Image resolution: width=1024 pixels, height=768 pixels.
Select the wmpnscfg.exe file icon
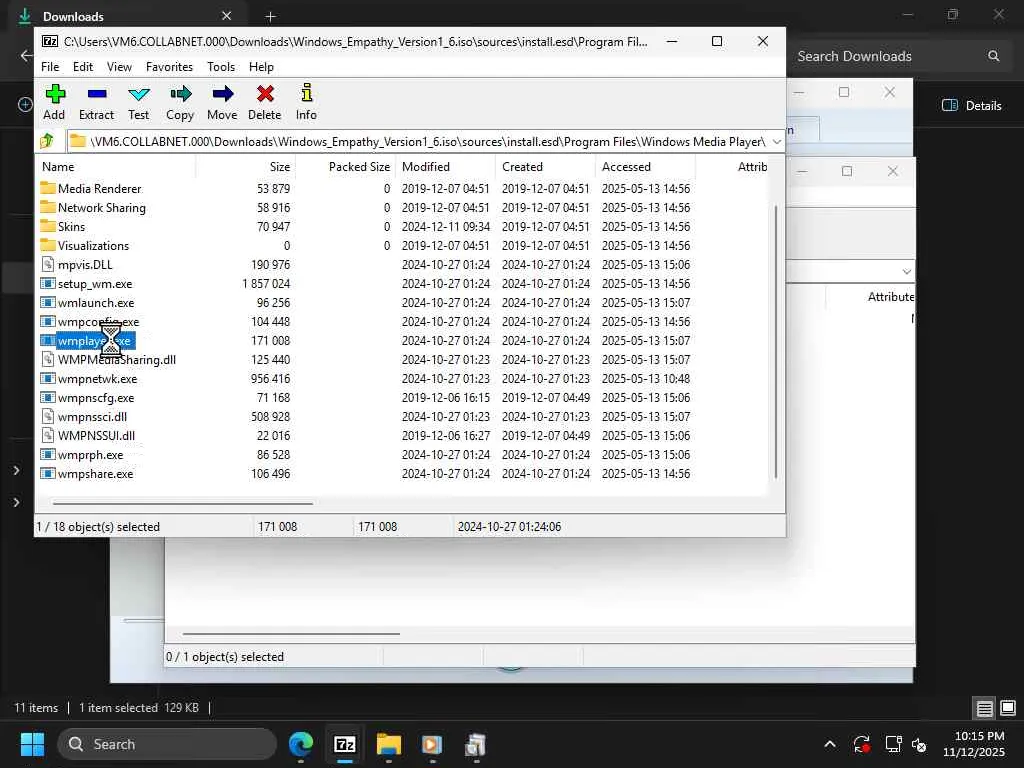click(x=48, y=397)
